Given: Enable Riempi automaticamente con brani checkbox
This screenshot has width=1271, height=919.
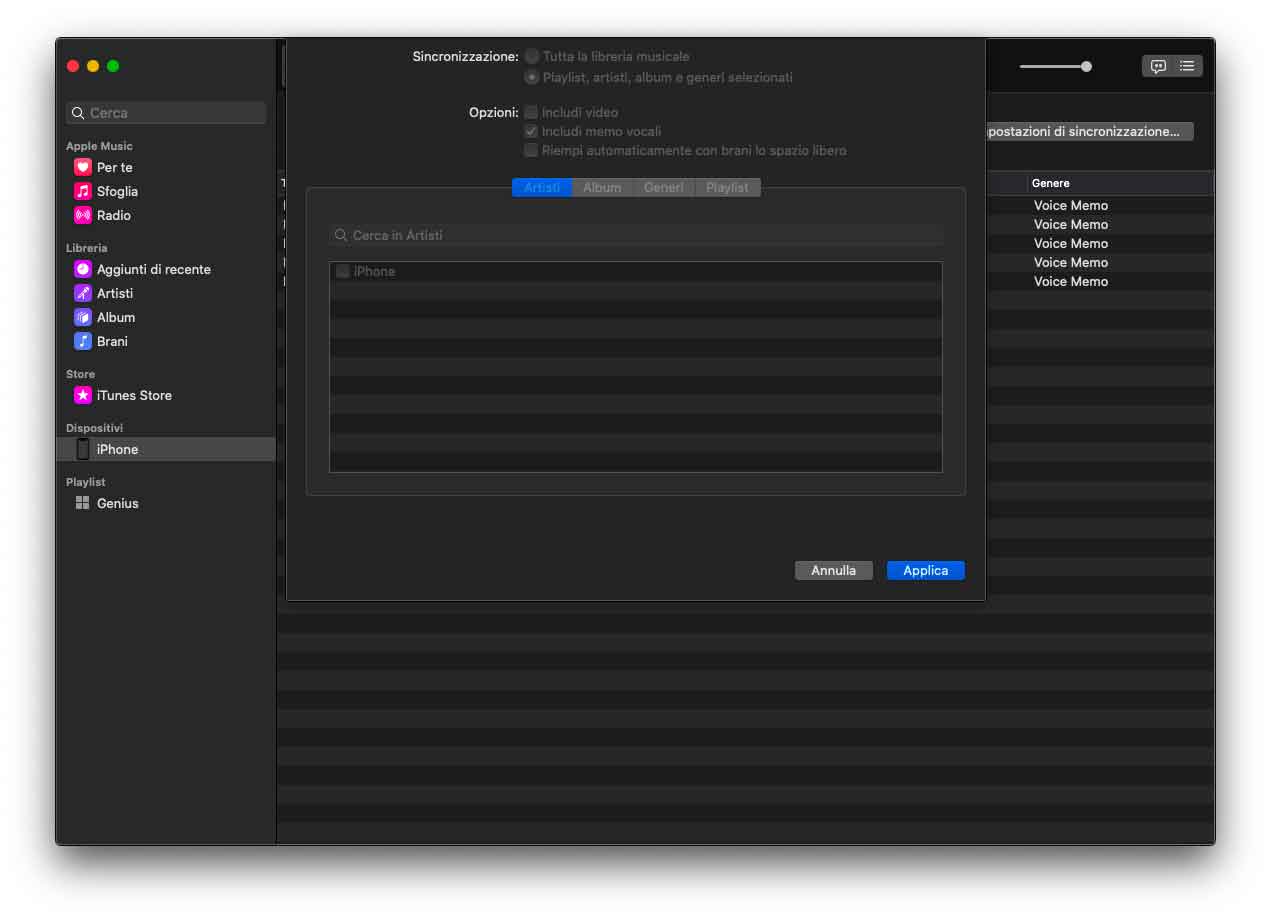Looking at the screenshot, I should (x=531, y=150).
